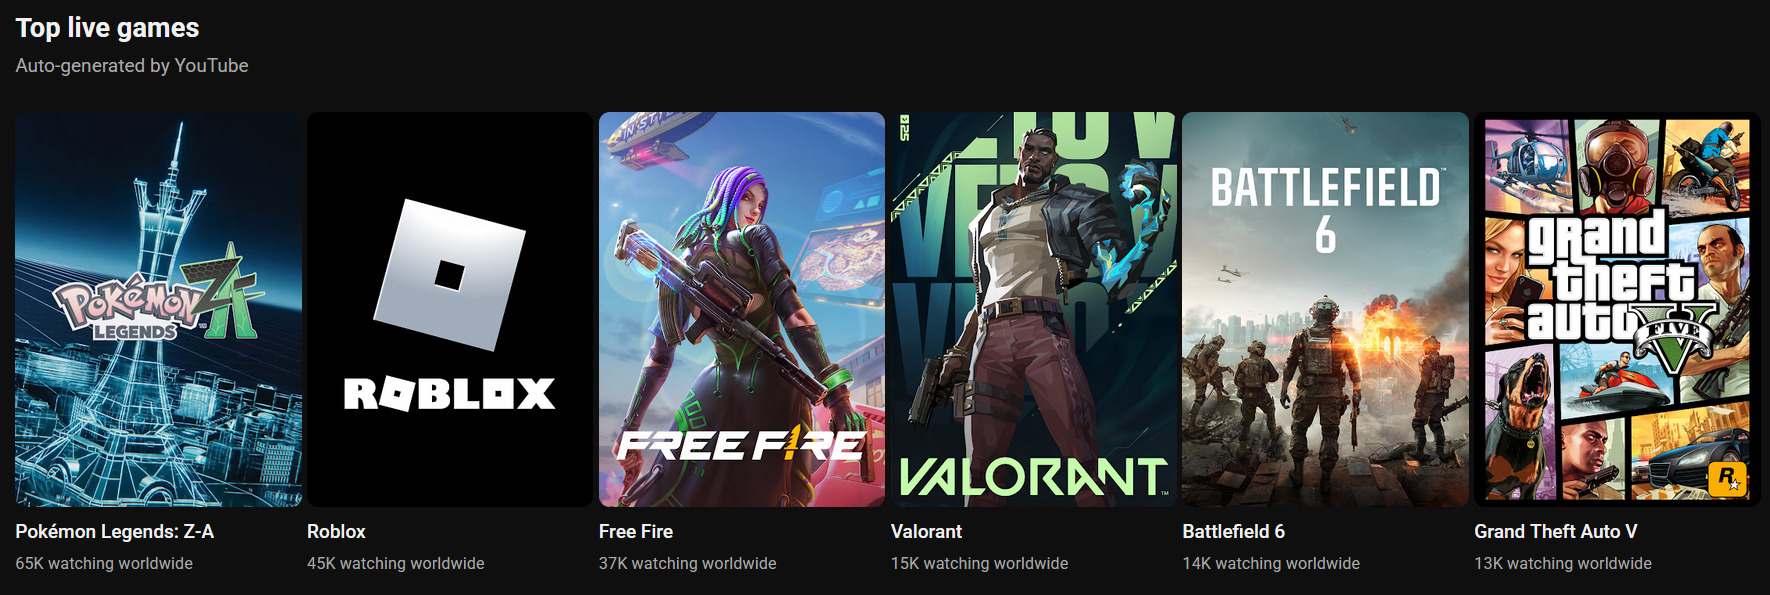
Task: Select the 37K watching worldwide text
Action: click(x=688, y=564)
